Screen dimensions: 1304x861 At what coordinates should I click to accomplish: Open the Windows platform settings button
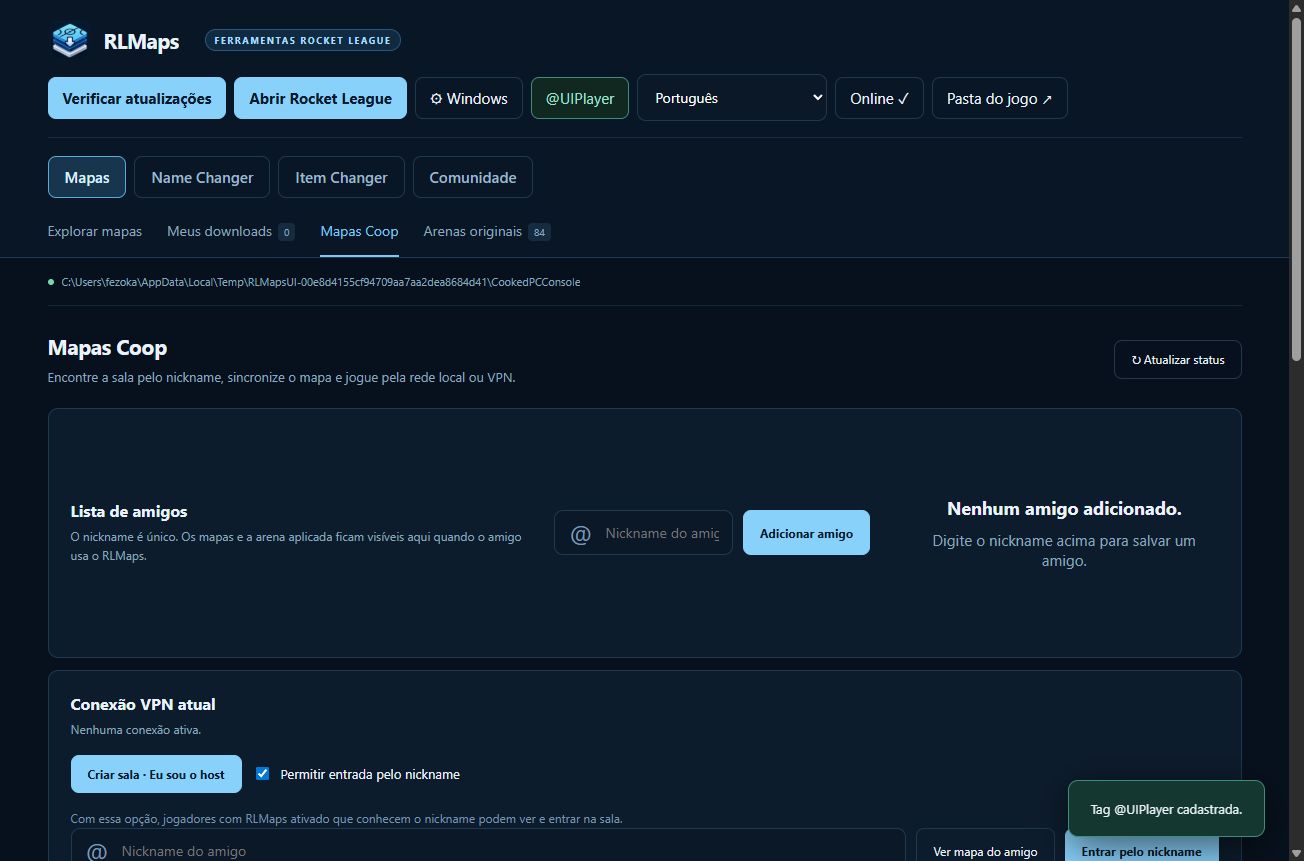[469, 98]
